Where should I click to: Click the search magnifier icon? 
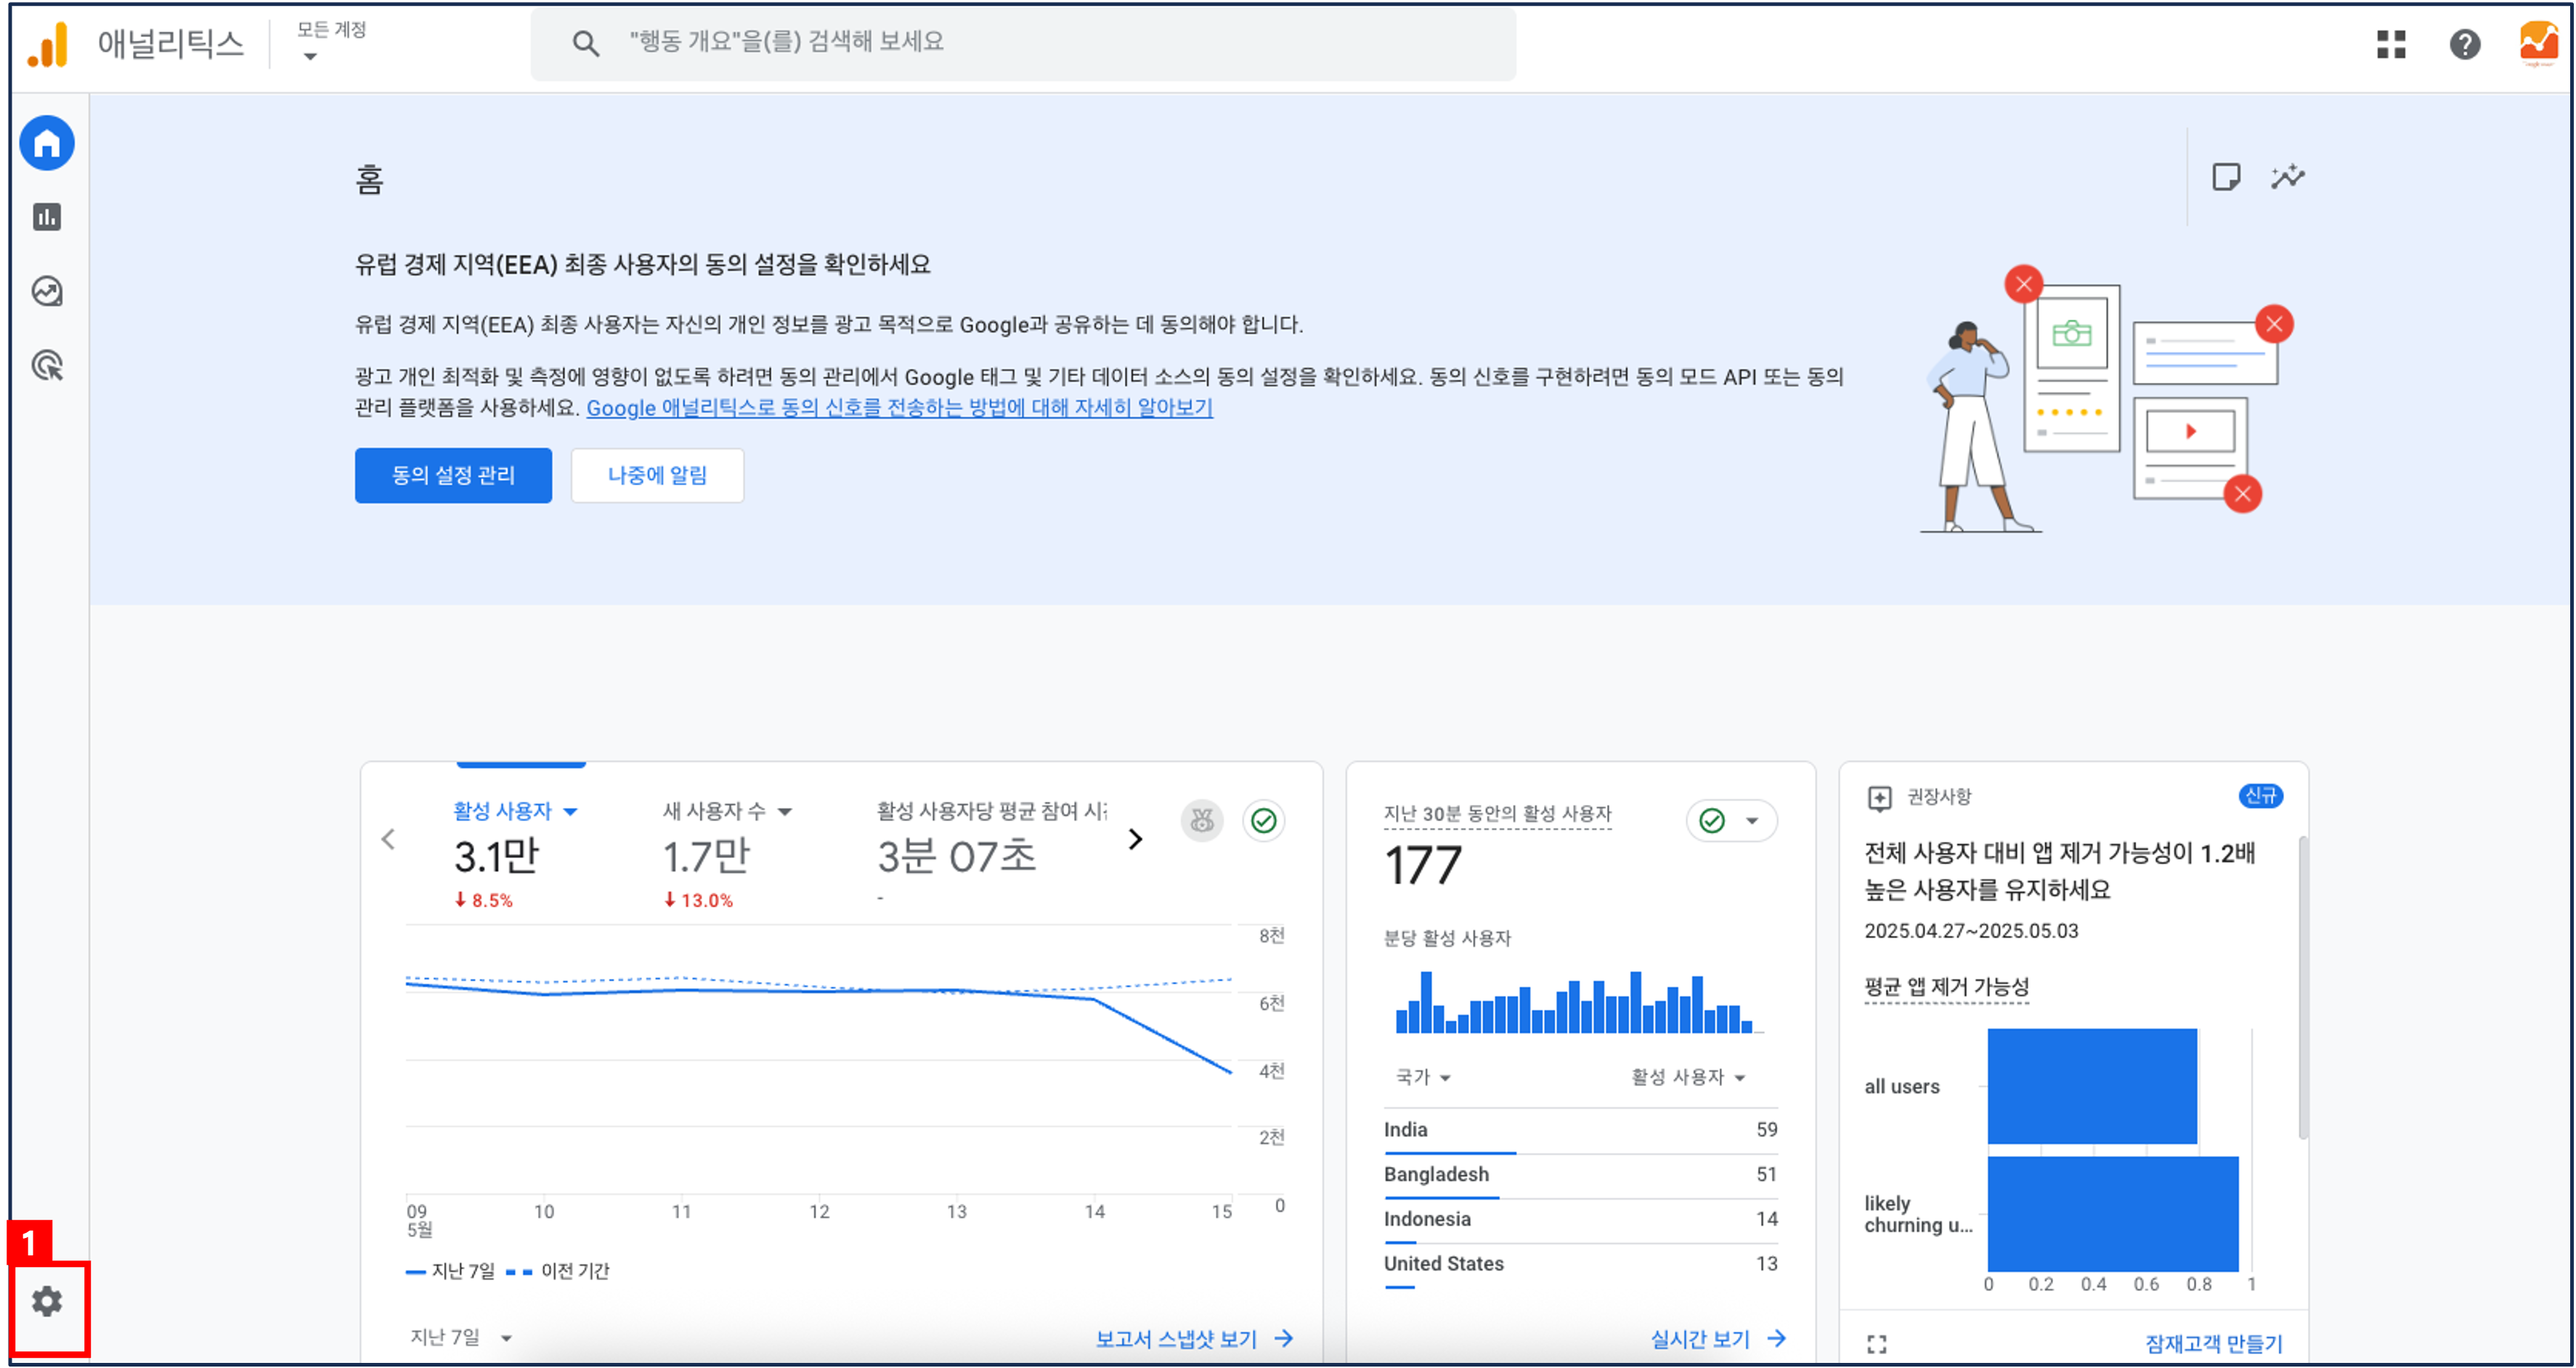tap(586, 43)
